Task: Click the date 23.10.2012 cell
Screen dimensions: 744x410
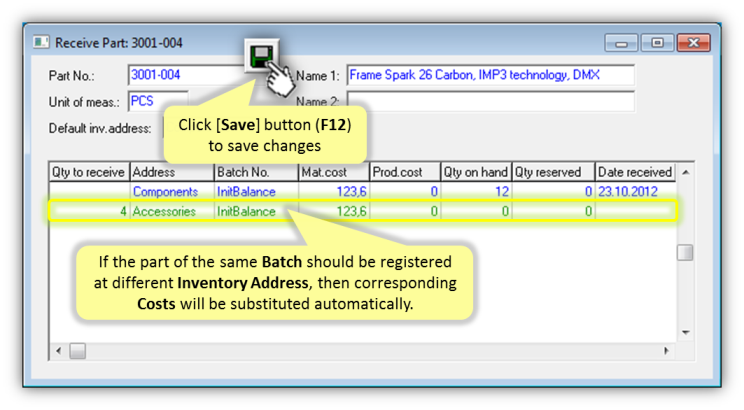Action: coord(635,192)
